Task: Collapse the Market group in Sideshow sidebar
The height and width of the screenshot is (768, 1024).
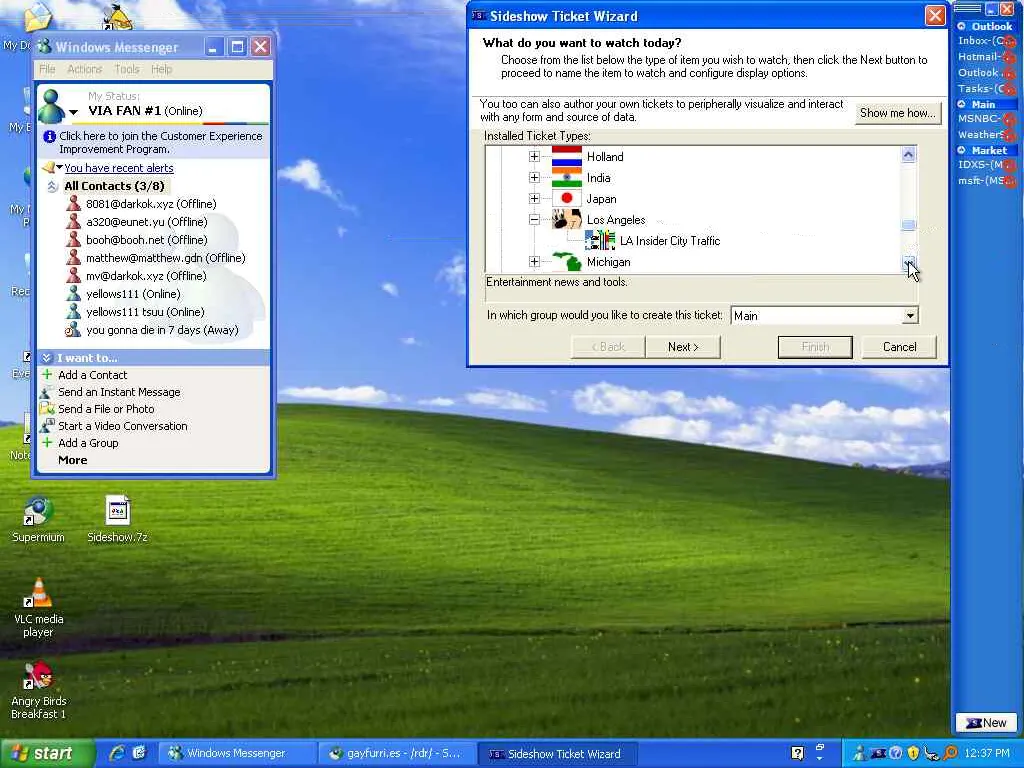Action: point(962,150)
